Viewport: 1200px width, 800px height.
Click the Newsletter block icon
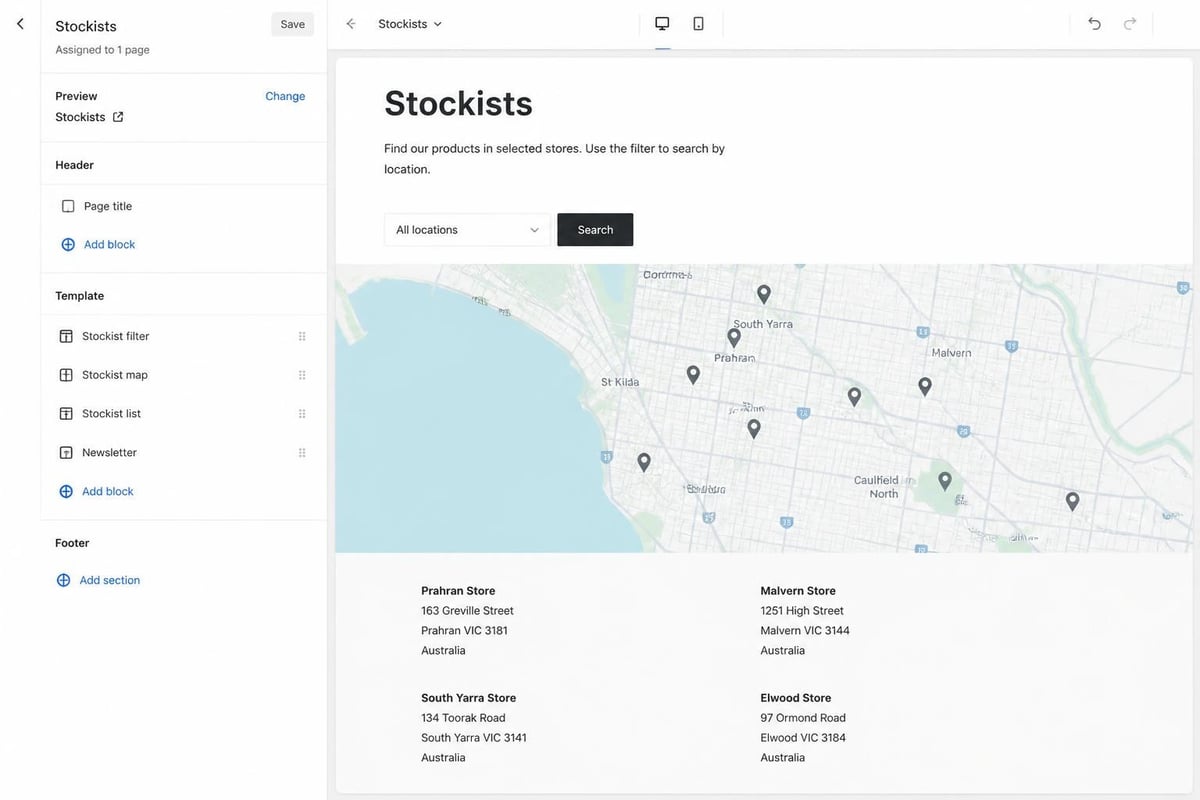[66, 452]
